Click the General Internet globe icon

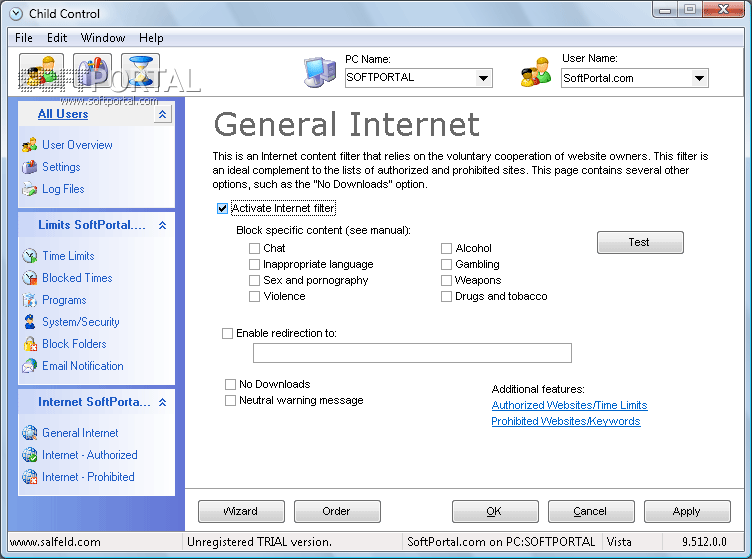pos(29,432)
